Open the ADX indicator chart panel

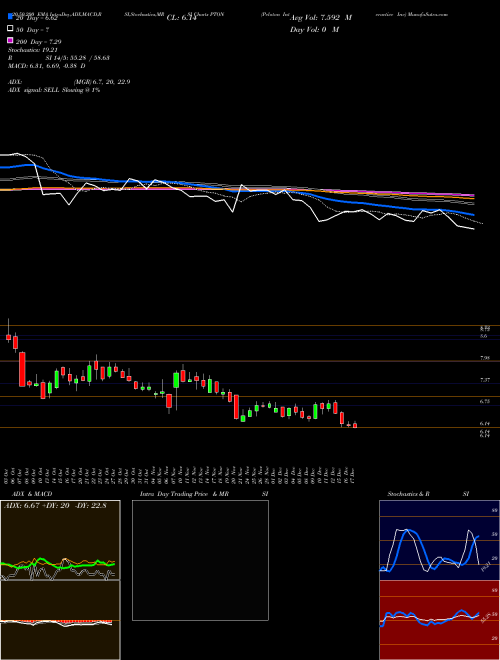click(60, 540)
